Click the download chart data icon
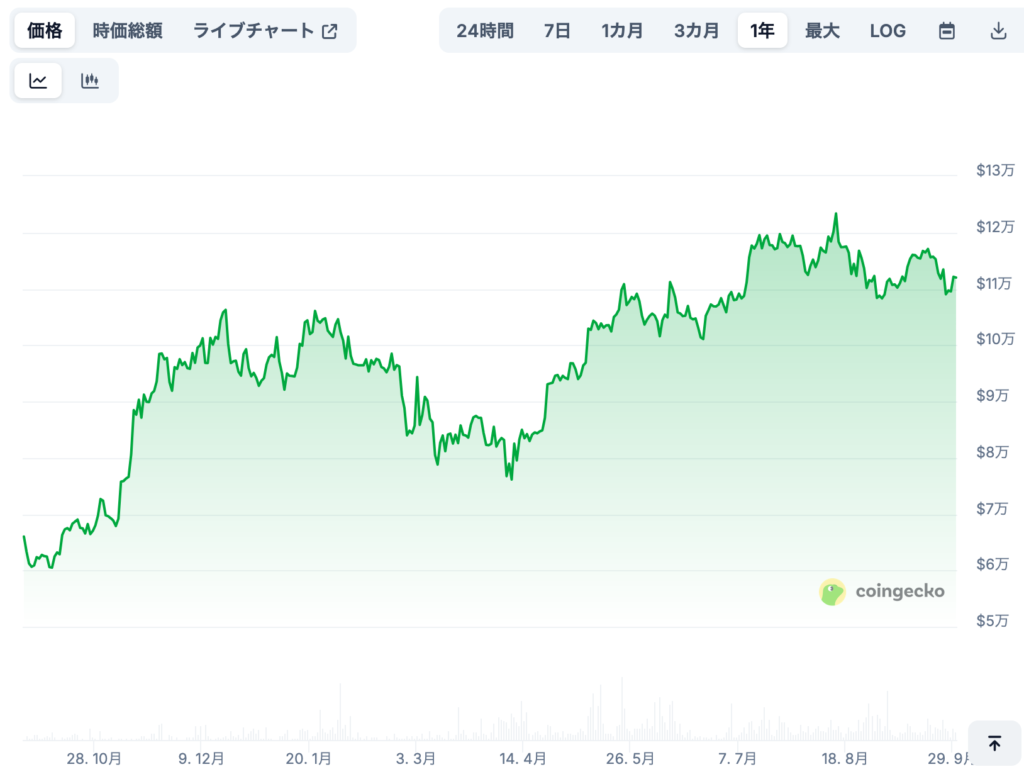The height and width of the screenshot is (779, 1024). 997,31
